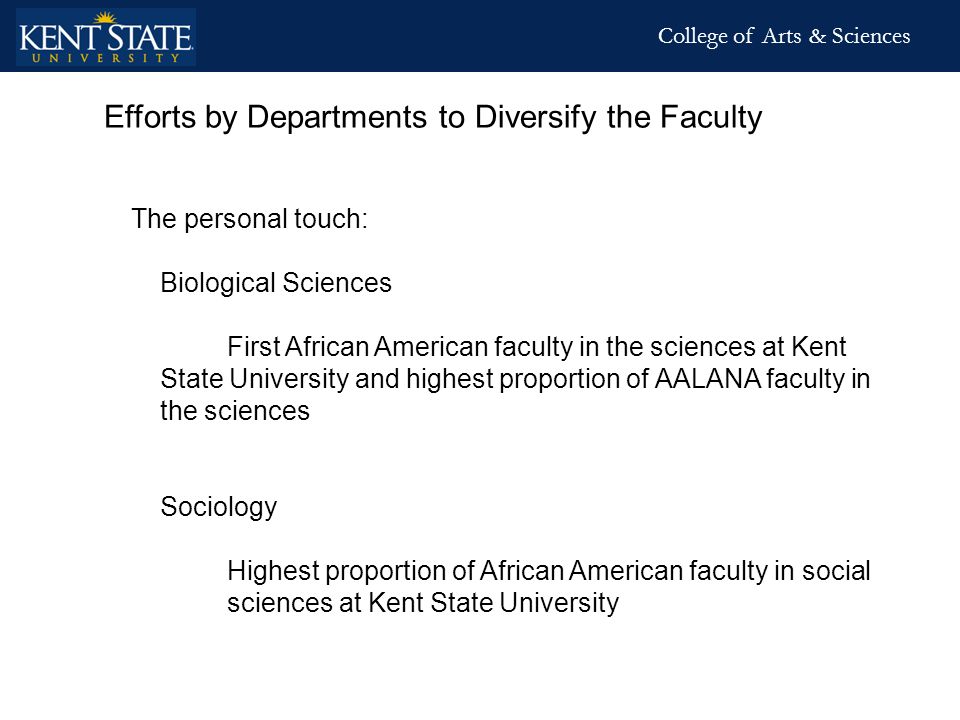Click sciences at Kent State University line
The width and height of the screenshot is (960, 720).
click(423, 602)
